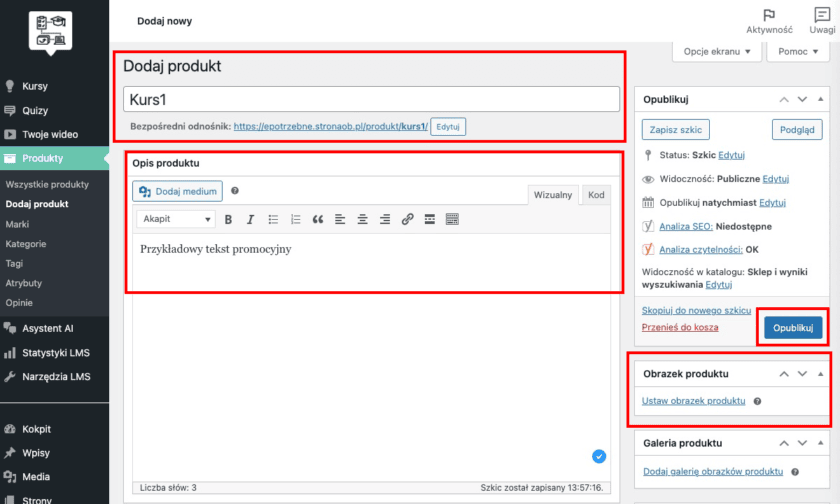Click the Dodaj medium button
The height and width of the screenshot is (504, 840).
tap(177, 191)
